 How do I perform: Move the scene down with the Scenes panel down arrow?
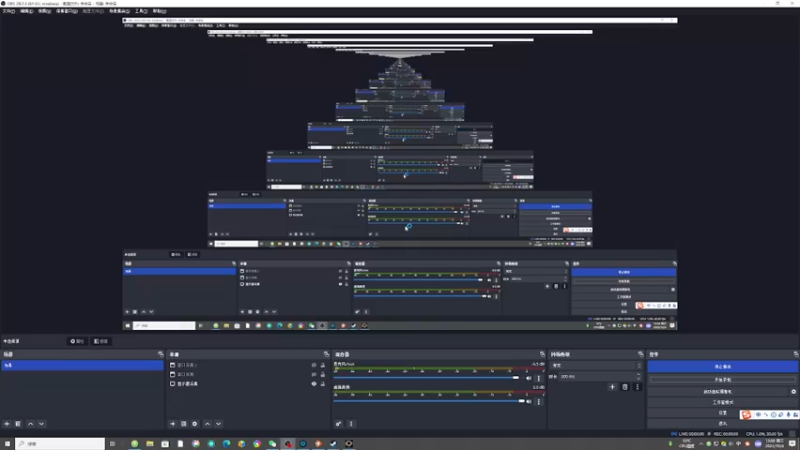[x=41, y=424]
